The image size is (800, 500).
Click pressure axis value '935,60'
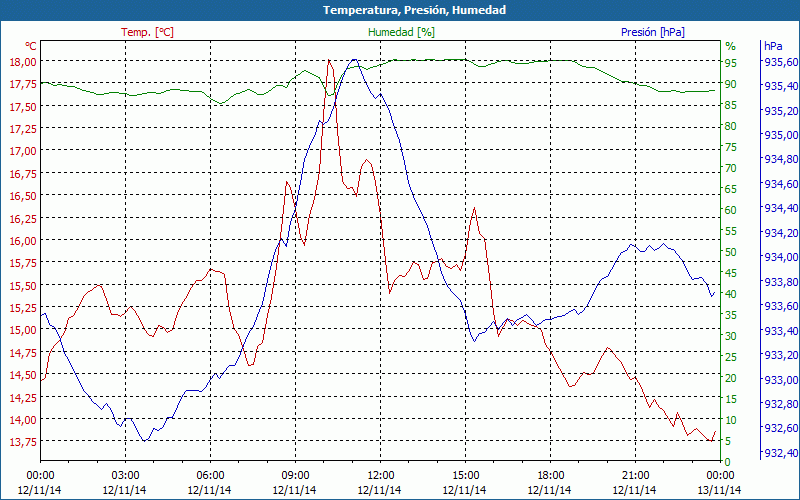tap(781, 61)
